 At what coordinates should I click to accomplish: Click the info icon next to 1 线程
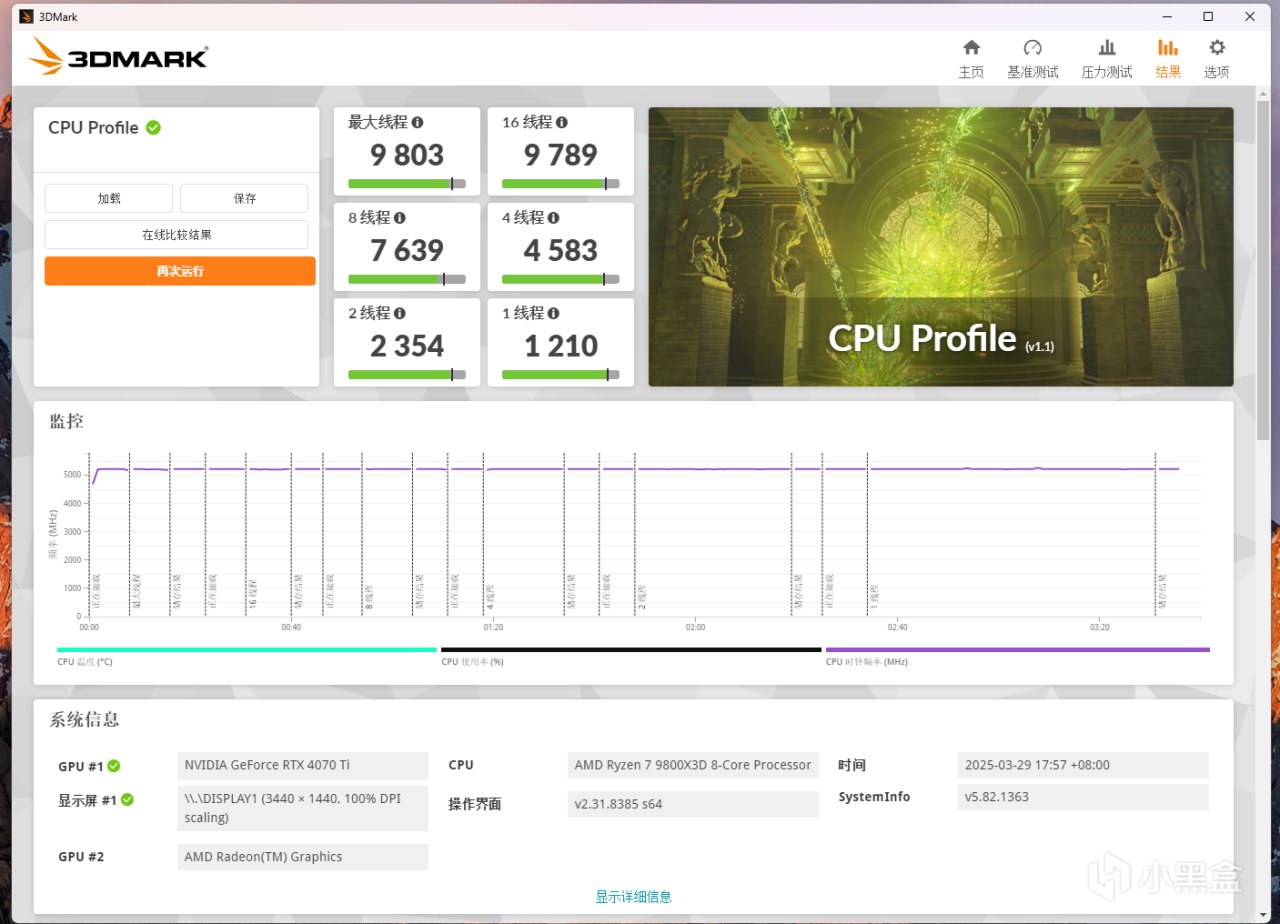coord(554,313)
